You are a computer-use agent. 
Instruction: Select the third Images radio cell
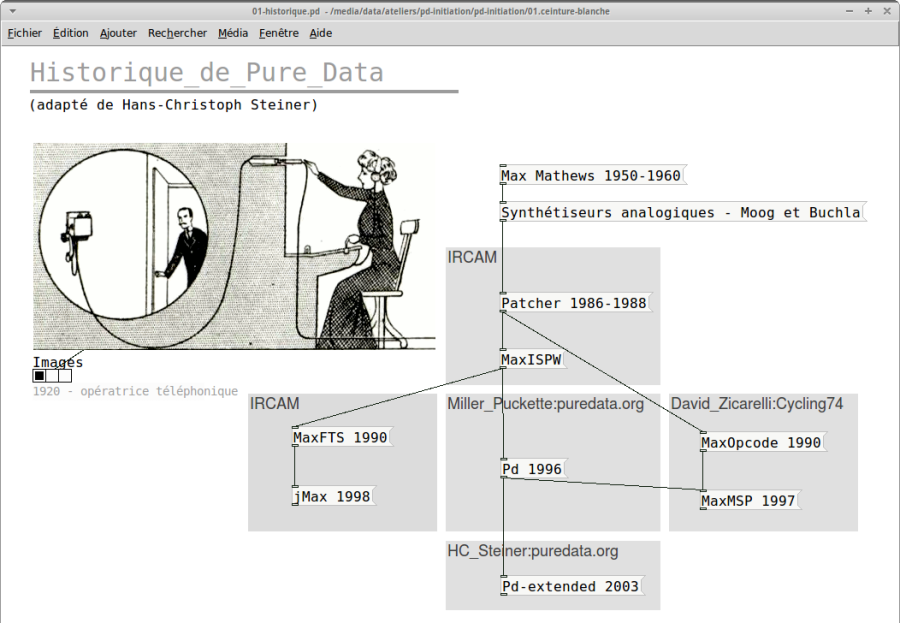pyautogui.click(x=65, y=376)
